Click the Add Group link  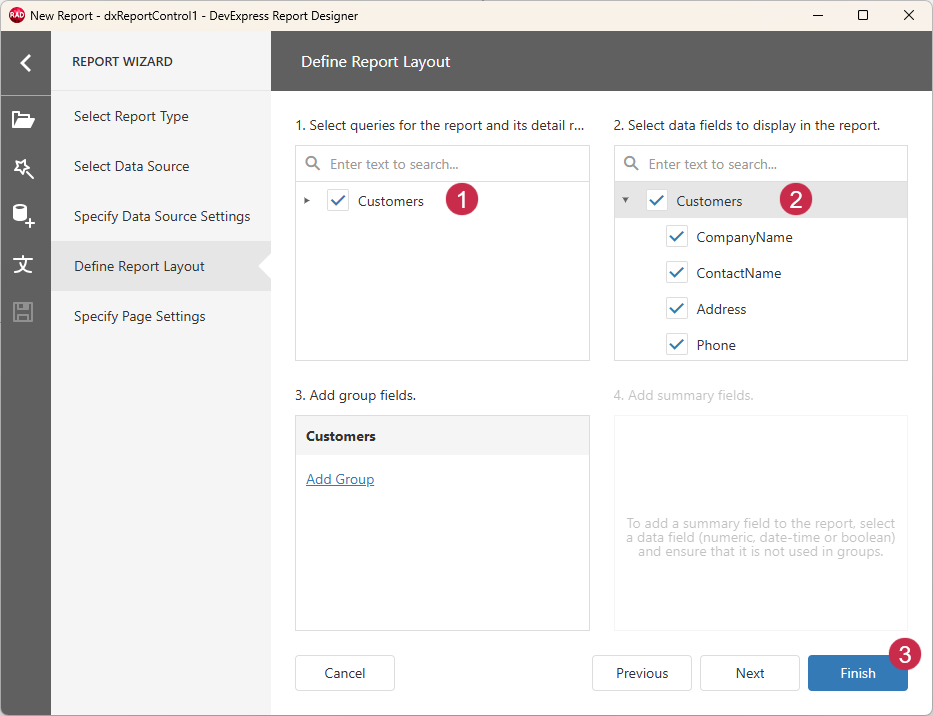pos(340,479)
